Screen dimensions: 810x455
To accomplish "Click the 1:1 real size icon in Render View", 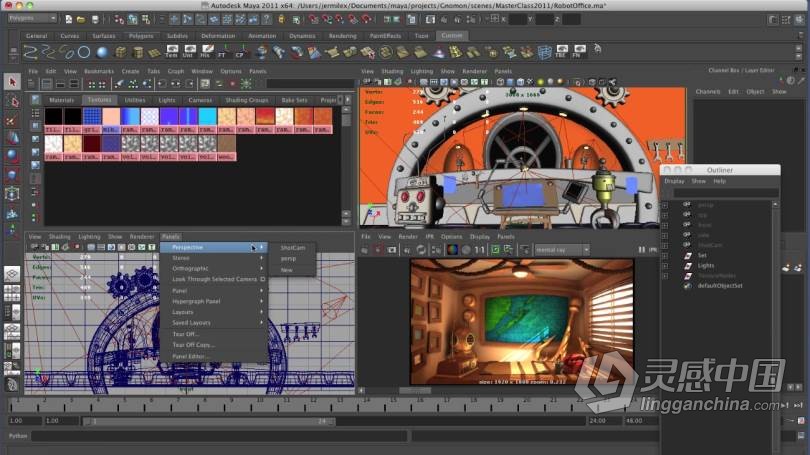I will click(x=479, y=250).
